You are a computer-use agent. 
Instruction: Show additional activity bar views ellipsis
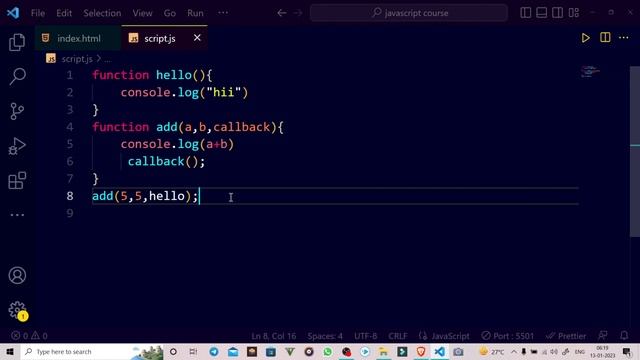tap(17, 215)
